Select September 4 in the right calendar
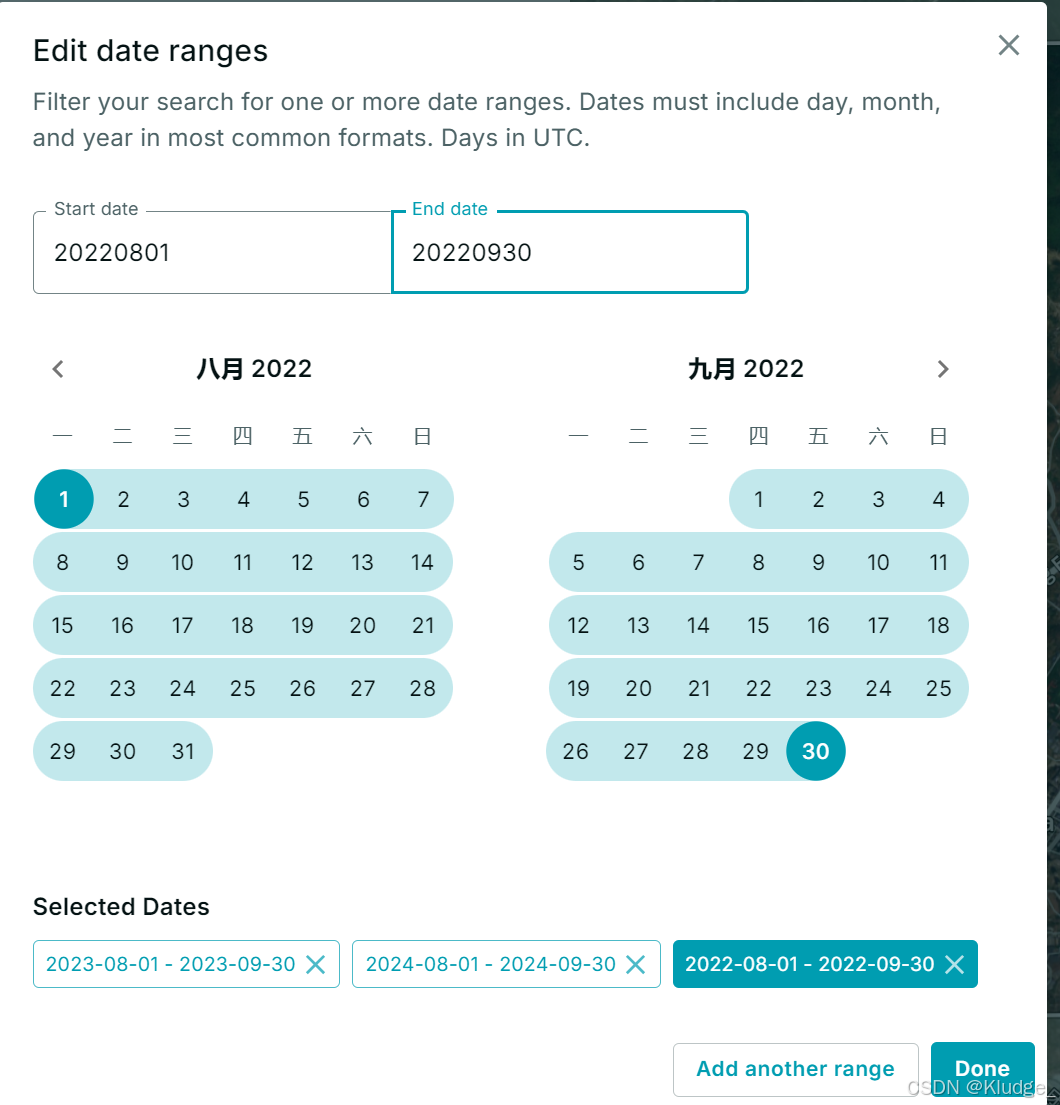This screenshot has width=1060, height=1105. (938, 499)
